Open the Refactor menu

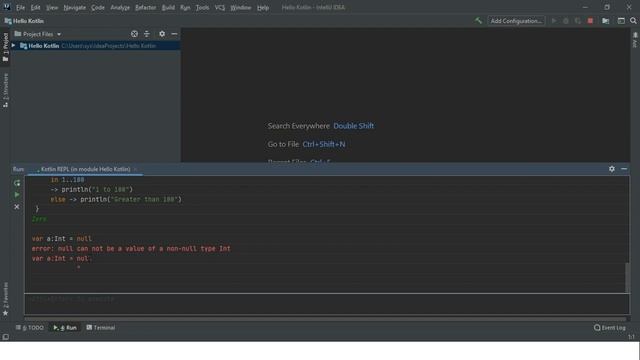146,7
